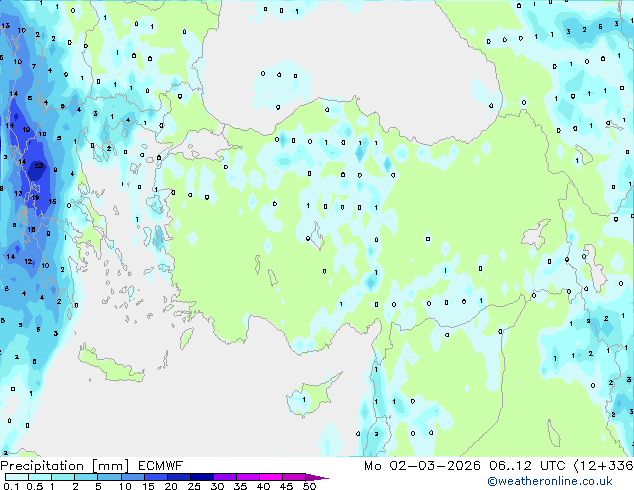Image resolution: width=634 pixels, height=490 pixels.
Task: Click the "15" precipitation value on the map
Action: pyautogui.click(x=52, y=201)
